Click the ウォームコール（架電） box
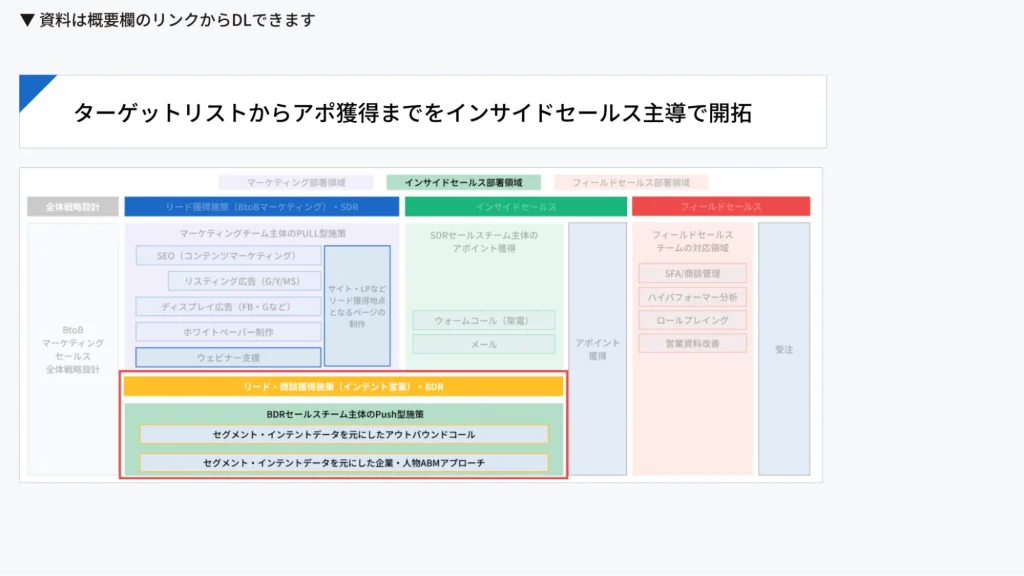Viewport: 1024px width, 576px height. pyautogui.click(x=483, y=321)
